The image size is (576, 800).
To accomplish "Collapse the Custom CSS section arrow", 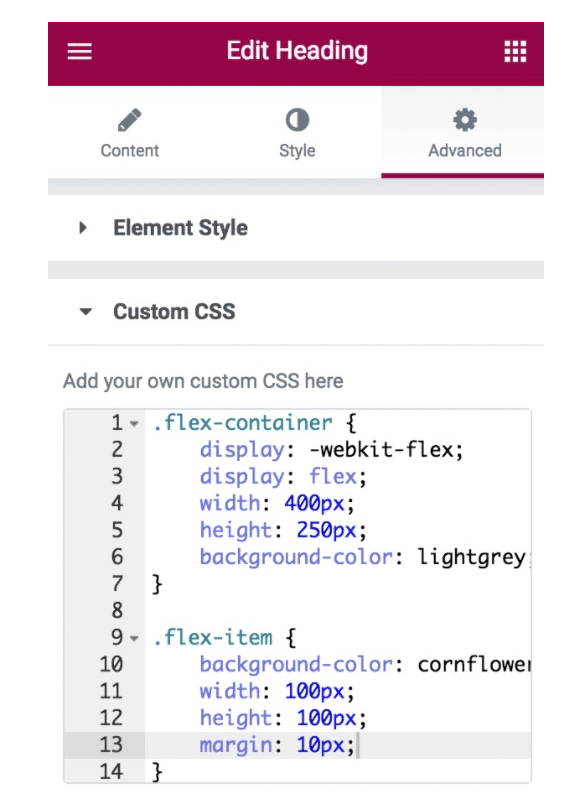I will pos(86,311).
